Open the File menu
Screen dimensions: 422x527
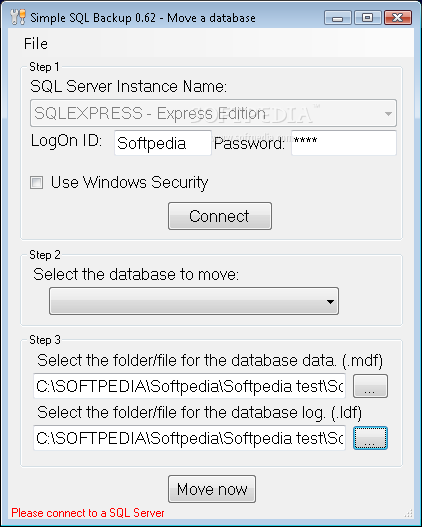point(36,44)
